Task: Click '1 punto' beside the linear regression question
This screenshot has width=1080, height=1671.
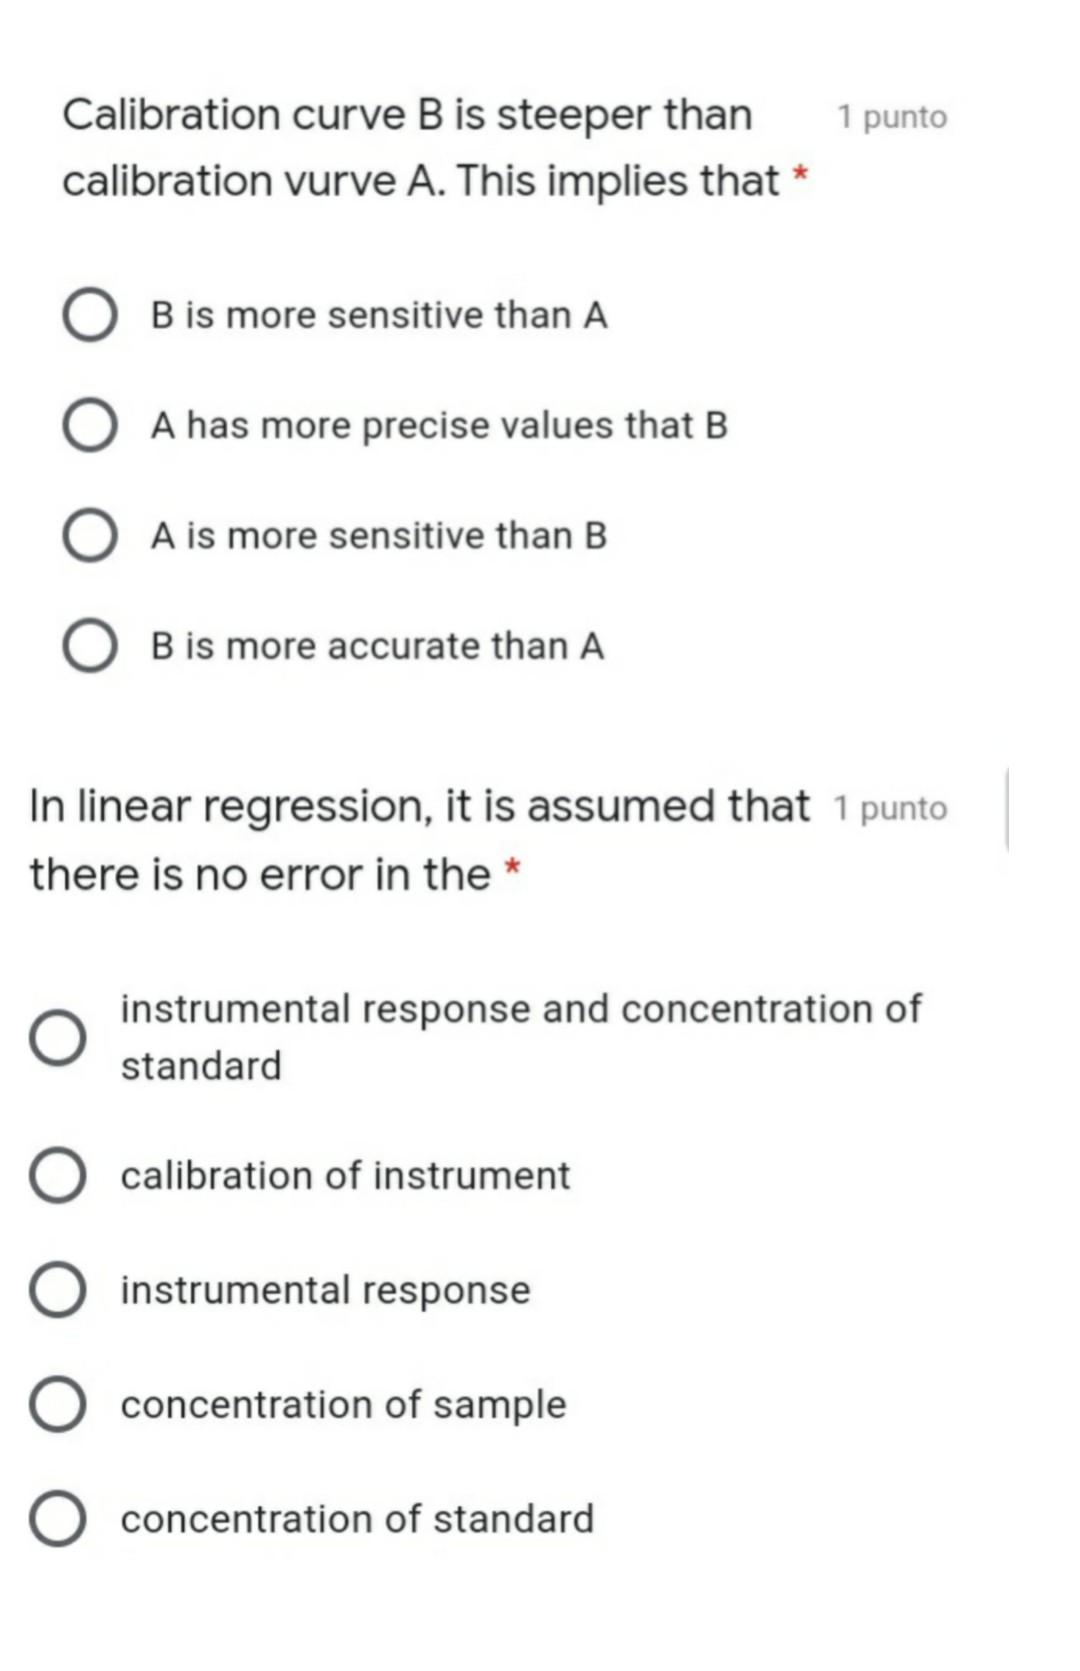Action: pyautogui.click(x=890, y=809)
